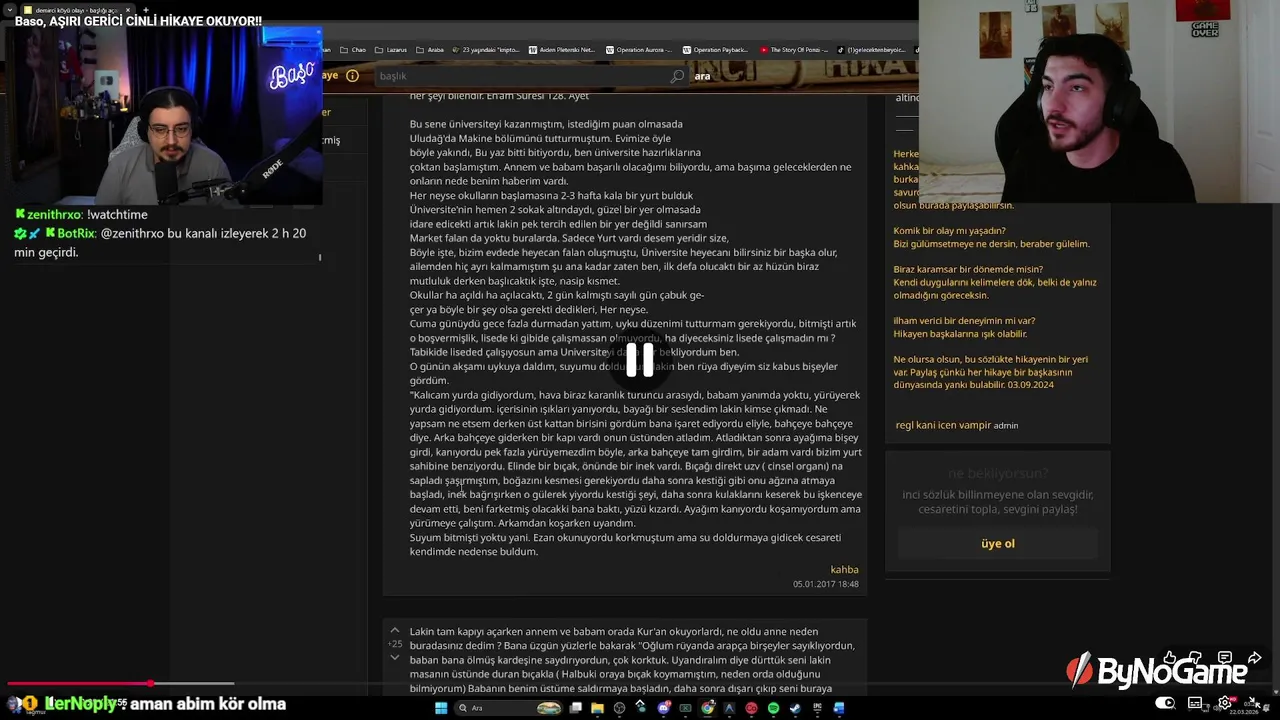Click the info circle icon near search
1280x720 pixels.
[x=352, y=76]
